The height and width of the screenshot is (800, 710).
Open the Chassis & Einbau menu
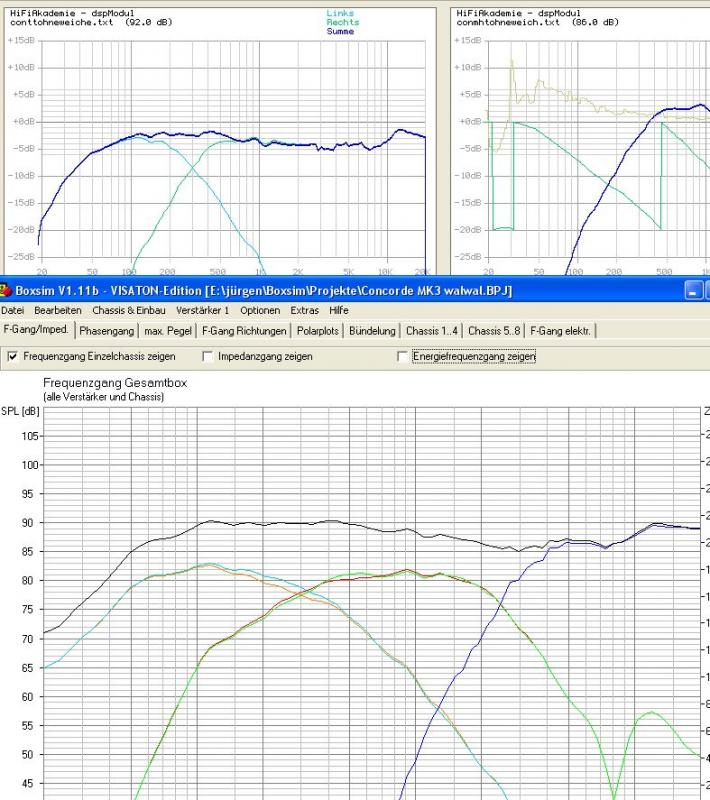coord(129,310)
